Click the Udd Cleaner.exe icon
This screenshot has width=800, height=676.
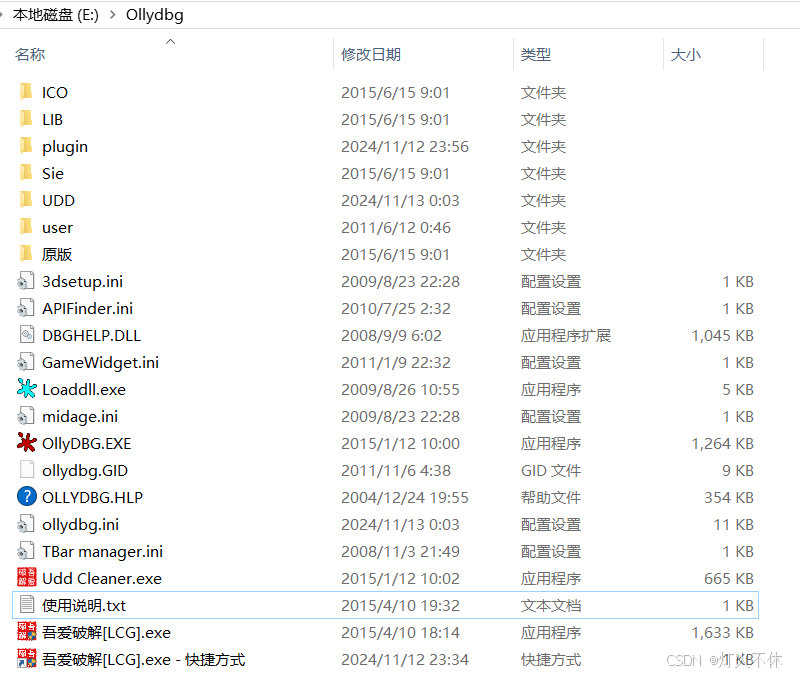tap(27, 578)
